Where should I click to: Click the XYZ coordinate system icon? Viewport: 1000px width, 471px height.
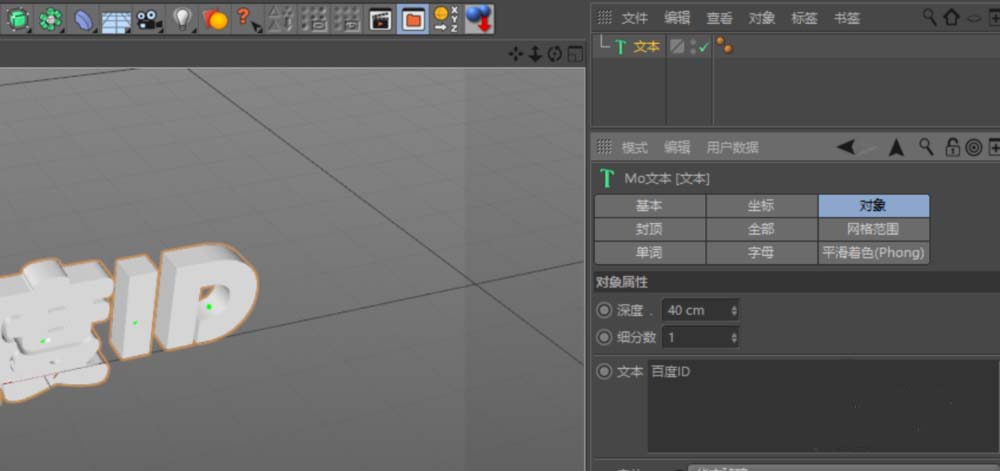(x=445, y=19)
